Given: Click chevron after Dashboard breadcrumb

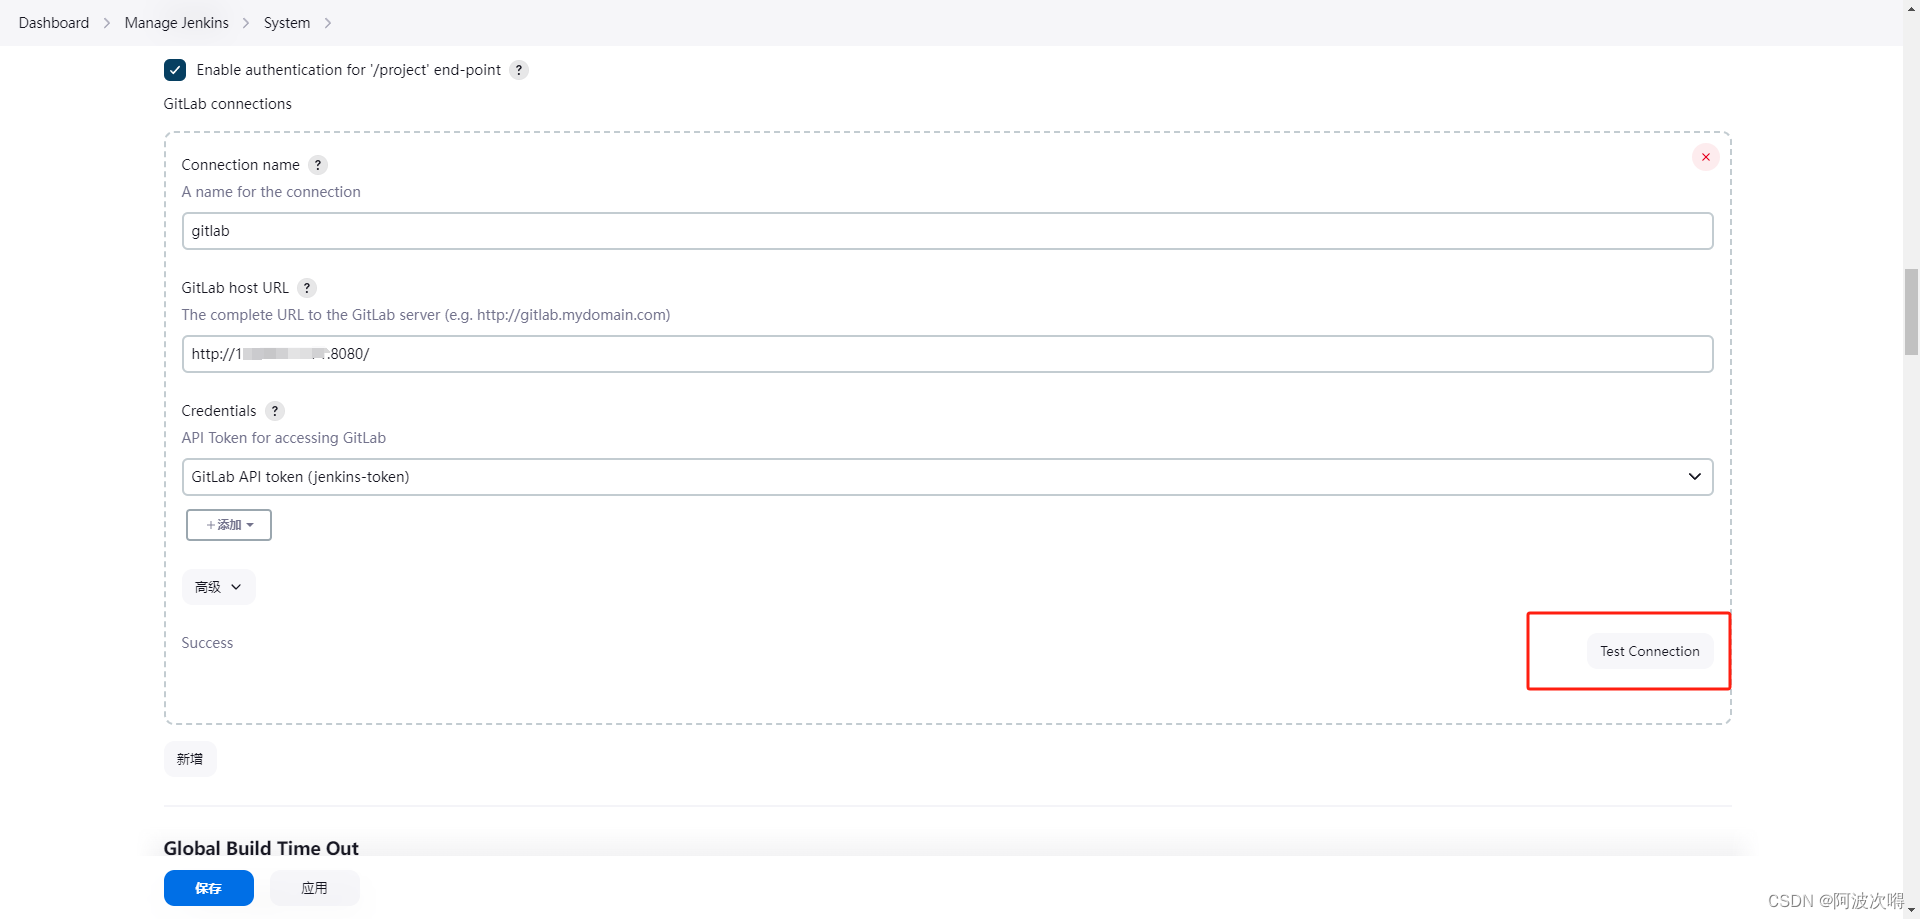Looking at the screenshot, I should click(x=107, y=23).
